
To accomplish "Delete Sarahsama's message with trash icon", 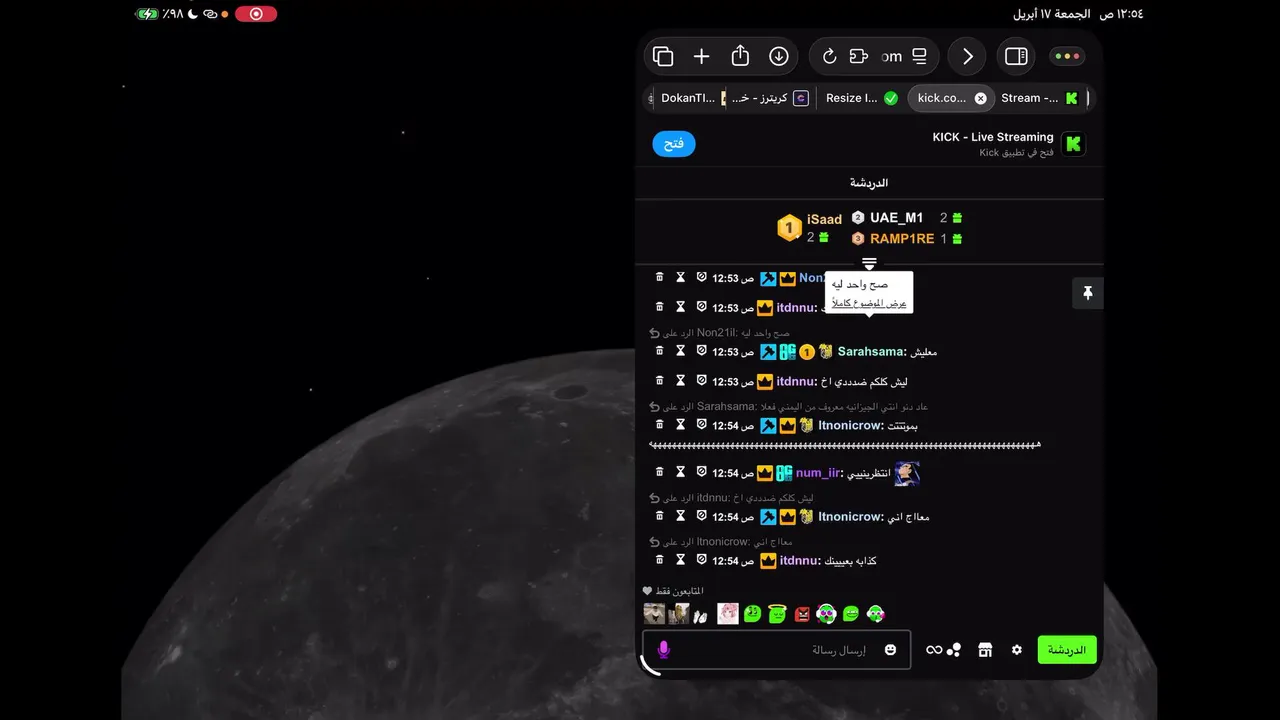I will 659,351.
